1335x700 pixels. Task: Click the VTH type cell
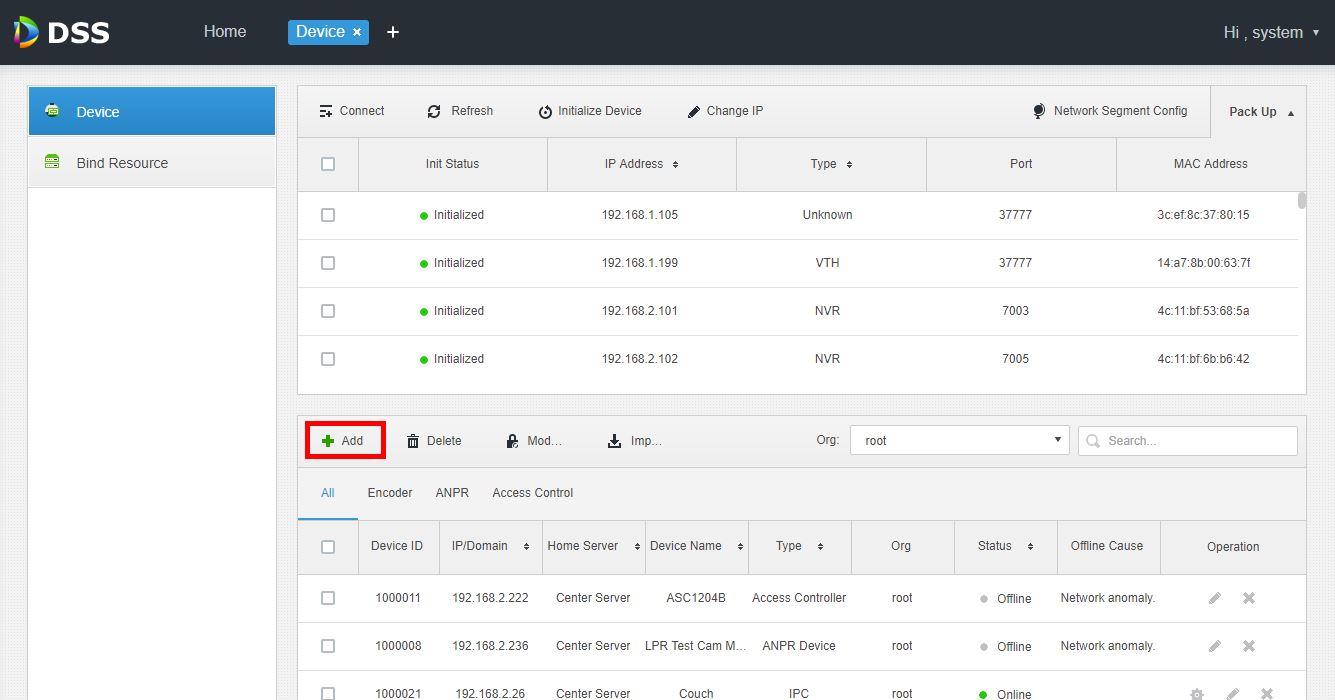[827, 263]
